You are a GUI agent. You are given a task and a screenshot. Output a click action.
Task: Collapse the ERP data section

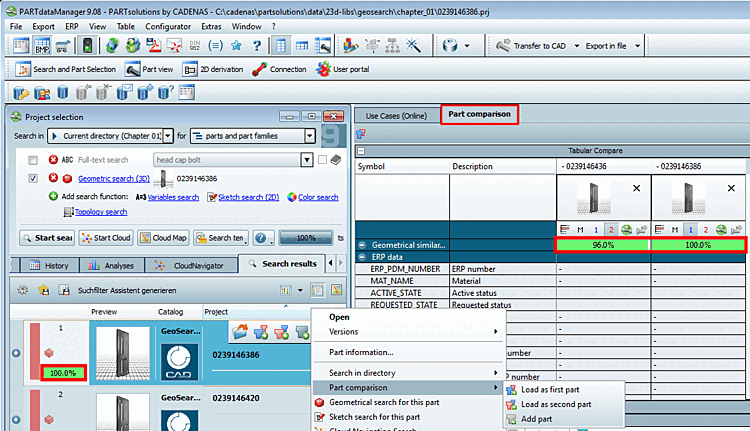pyautogui.click(x=362, y=257)
